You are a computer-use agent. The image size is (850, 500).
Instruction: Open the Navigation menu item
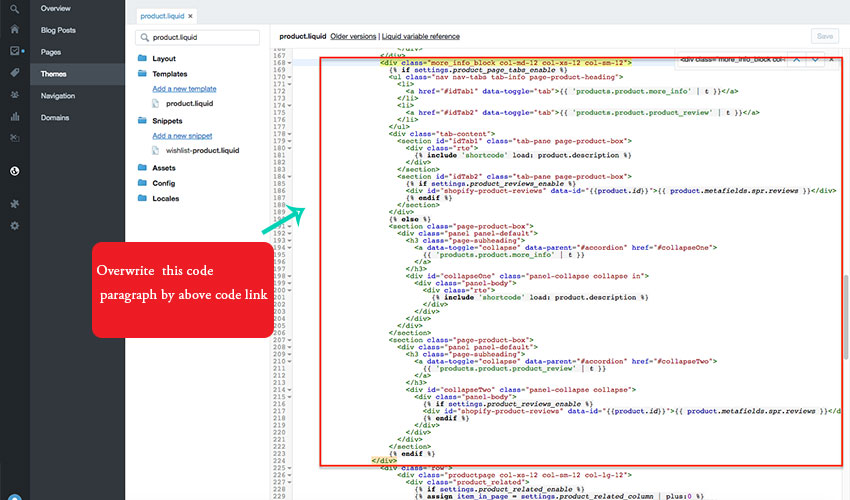57,96
